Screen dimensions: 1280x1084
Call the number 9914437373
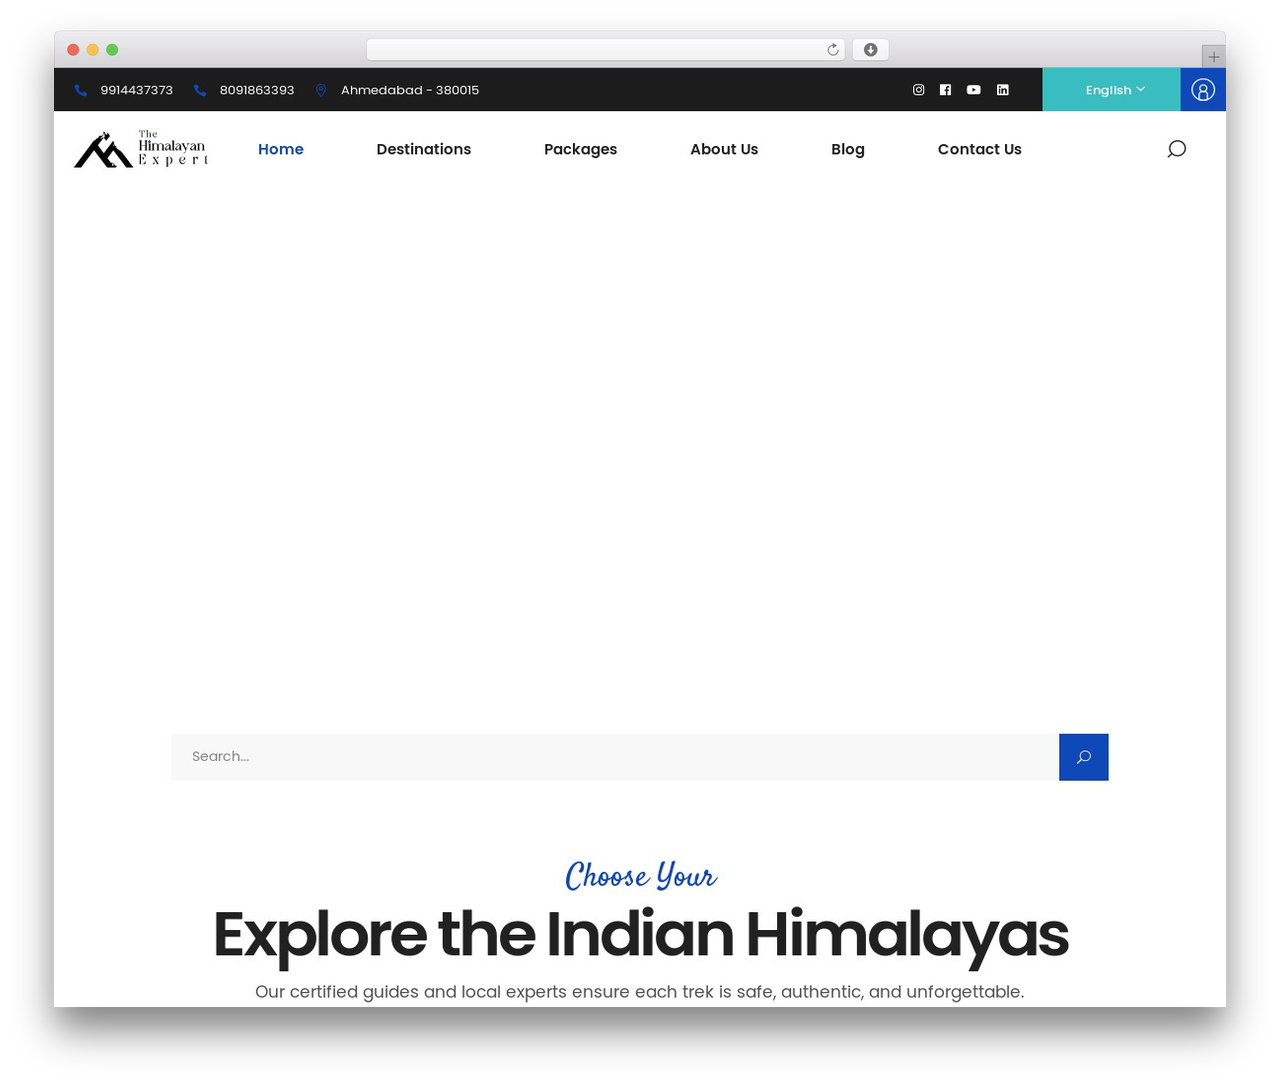137,90
